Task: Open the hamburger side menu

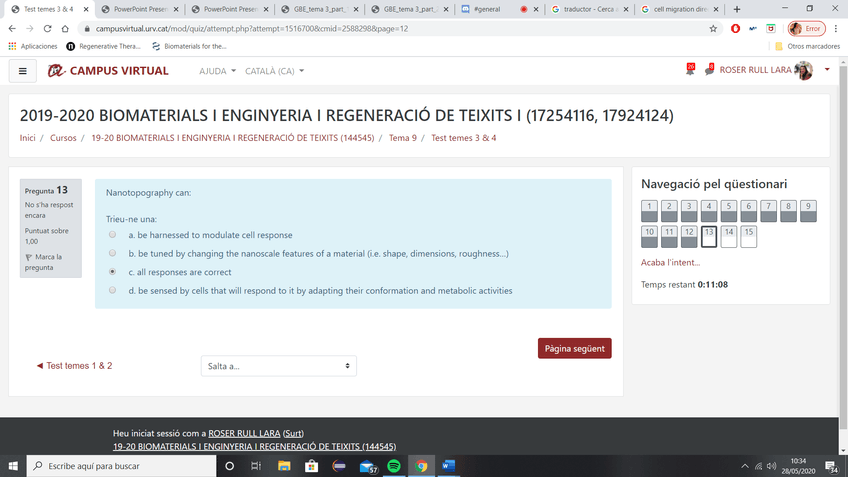Action: click(22, 71)
